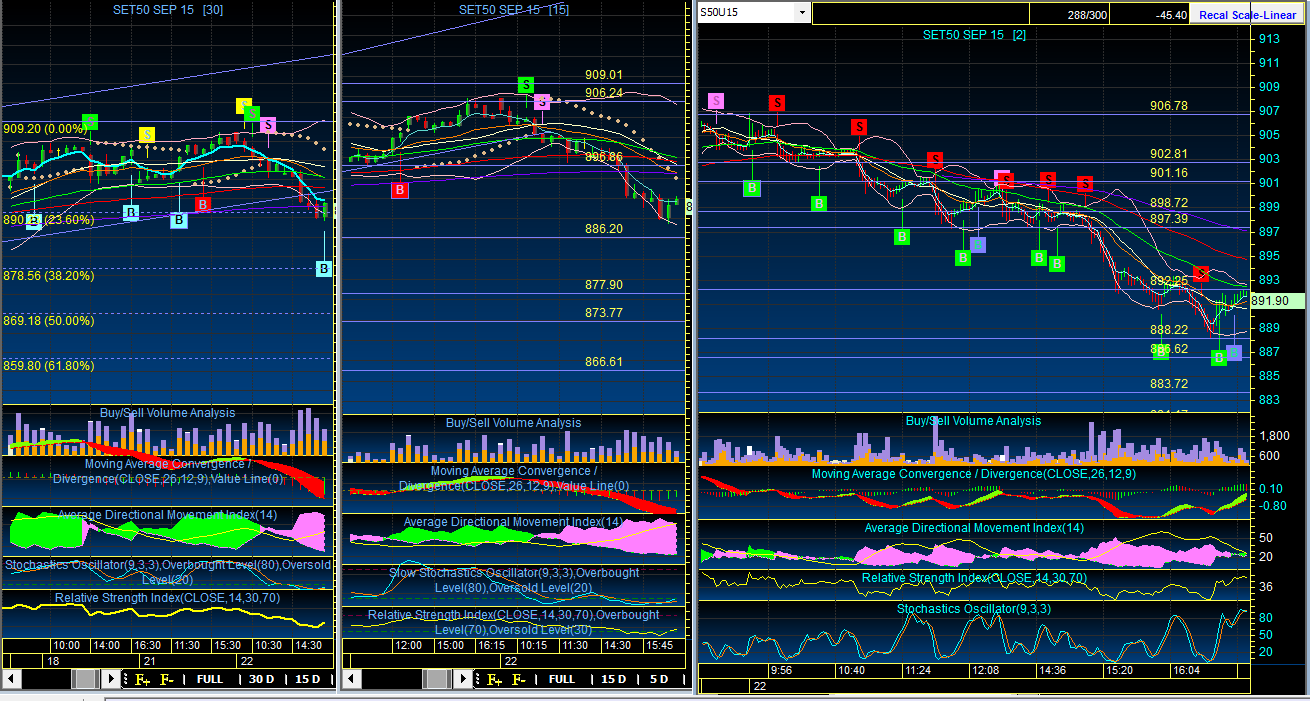This screenshot has height=701, width=1310.
Task: Select 5 D range button
Action: [x=659, y=679]
